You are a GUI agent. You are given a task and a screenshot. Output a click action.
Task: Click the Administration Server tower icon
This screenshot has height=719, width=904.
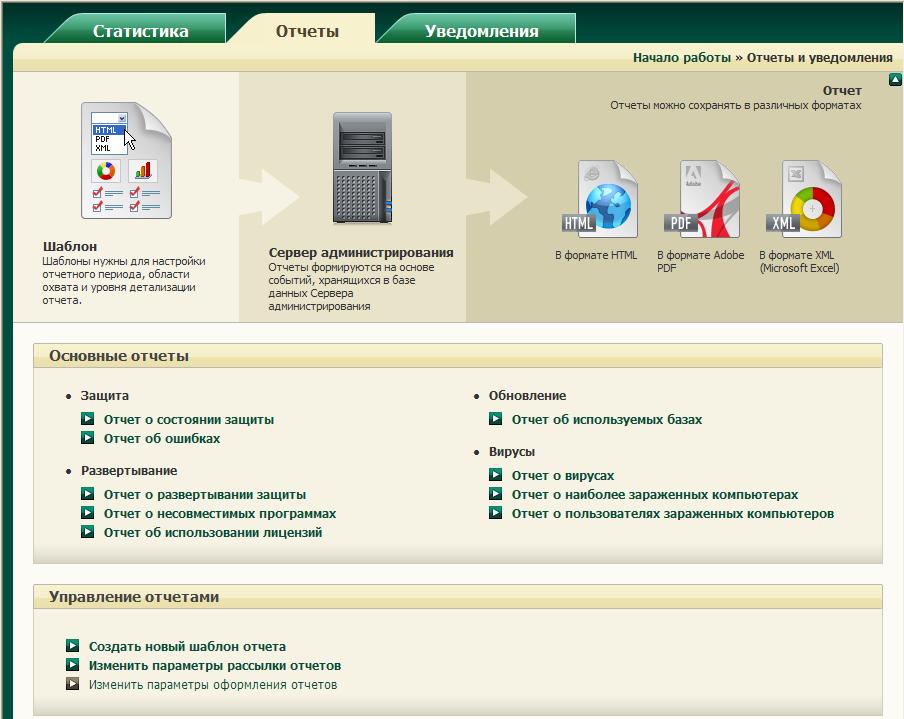click(x=362, y=168)
